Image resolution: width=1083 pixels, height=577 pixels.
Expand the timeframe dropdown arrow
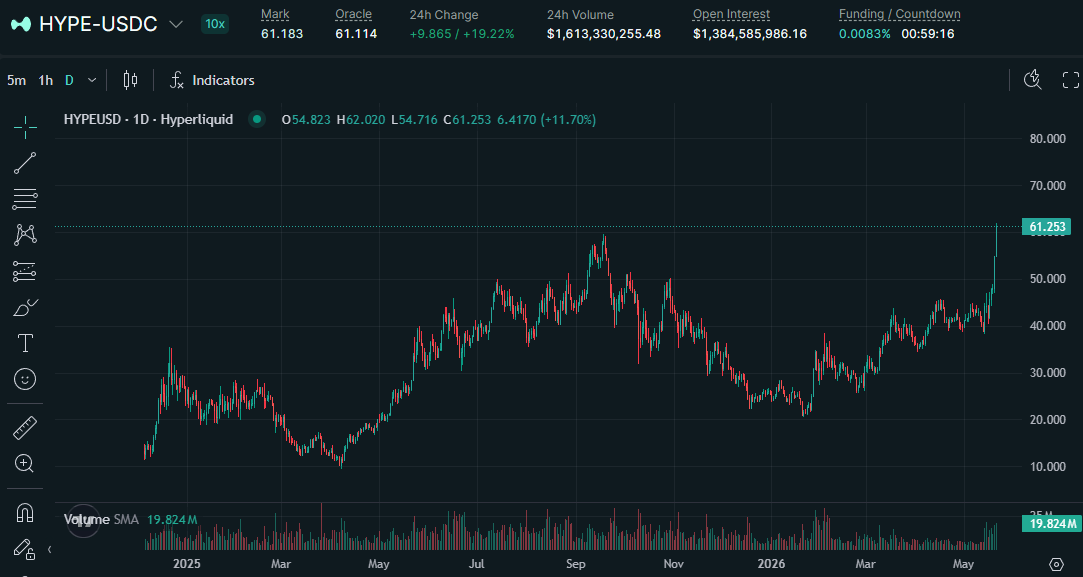[92, 80]
